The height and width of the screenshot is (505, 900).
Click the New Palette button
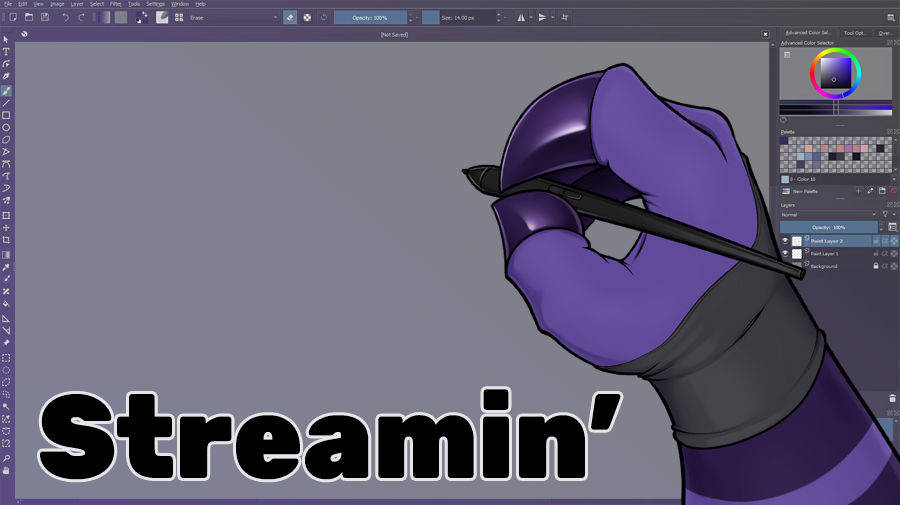(x=801, y=191)
